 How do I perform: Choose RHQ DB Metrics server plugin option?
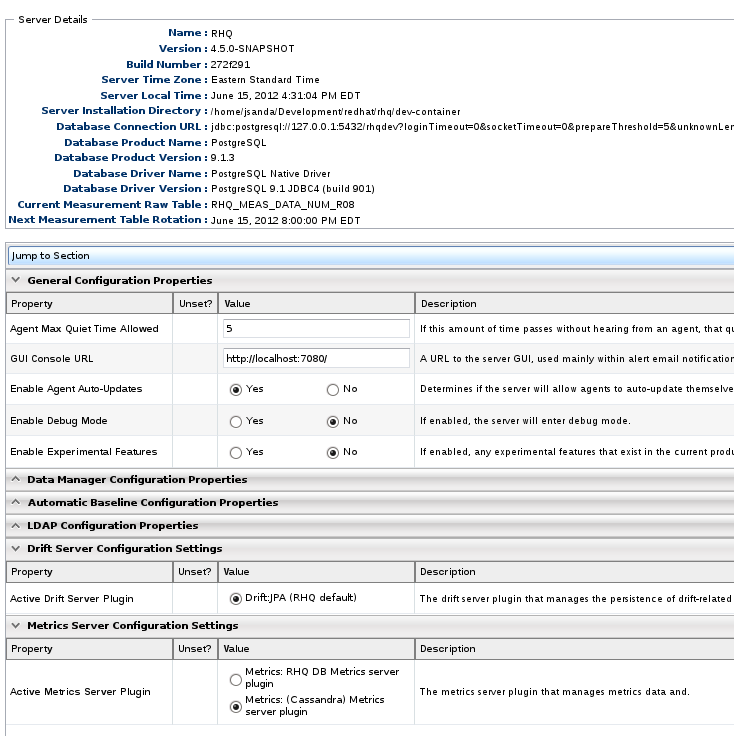[236, 679]
